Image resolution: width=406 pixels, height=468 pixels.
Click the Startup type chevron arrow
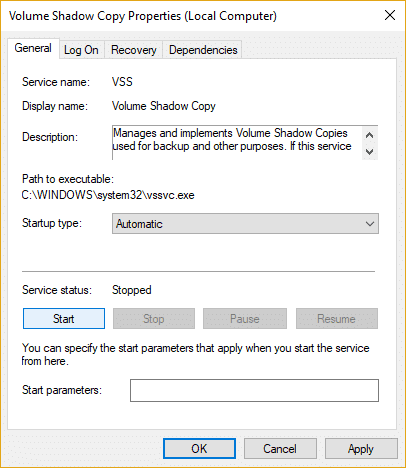click(x=370, y=224)
